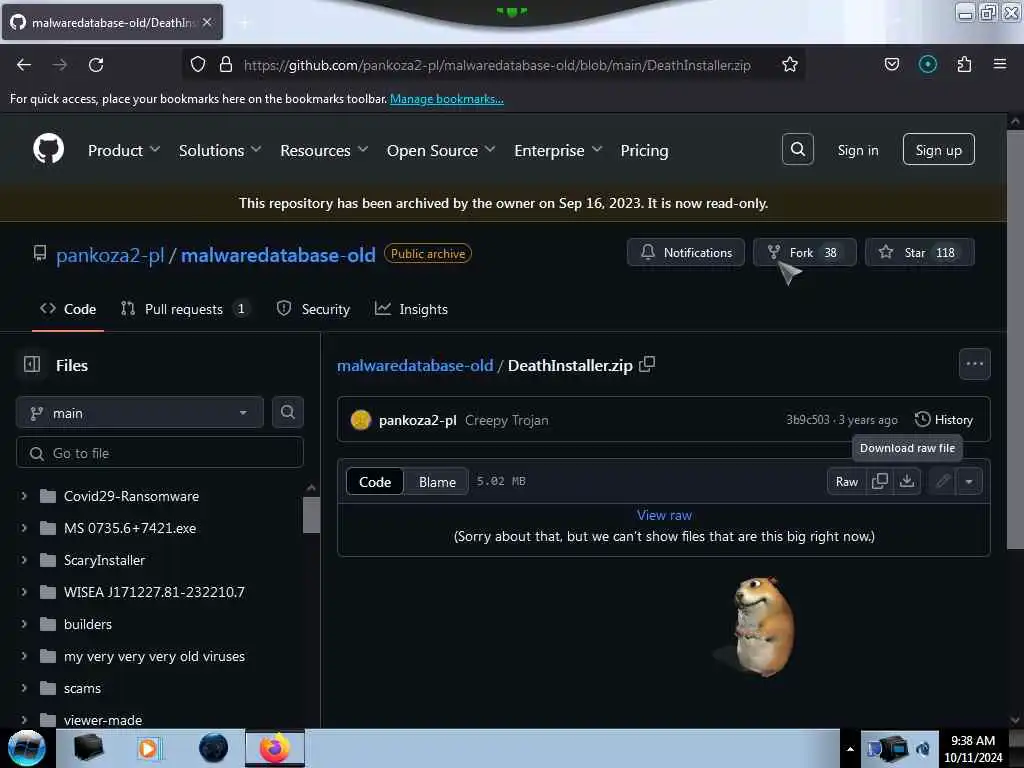Expand MS 0735.6+7421.exe folder
This screenshot has height=768, width=1024.
(x=24, y=528)
